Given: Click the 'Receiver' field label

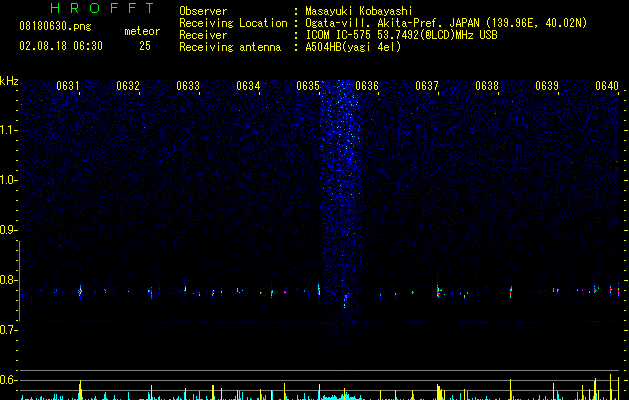Looking at the screenshot, I should click(x=203, y=35).
